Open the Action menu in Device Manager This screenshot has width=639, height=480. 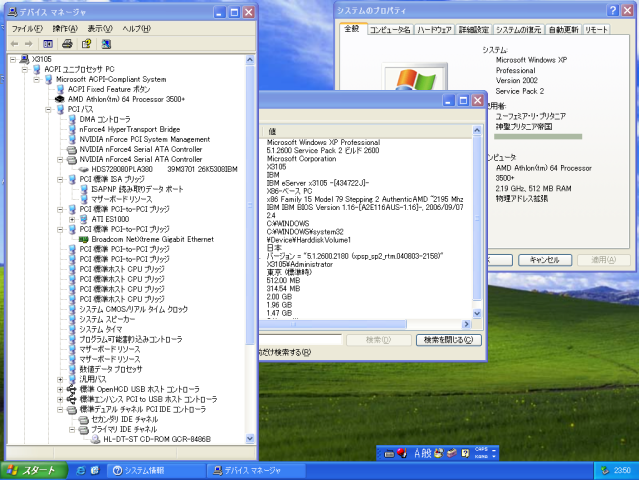pyautogui.click(x=65, y=29)
